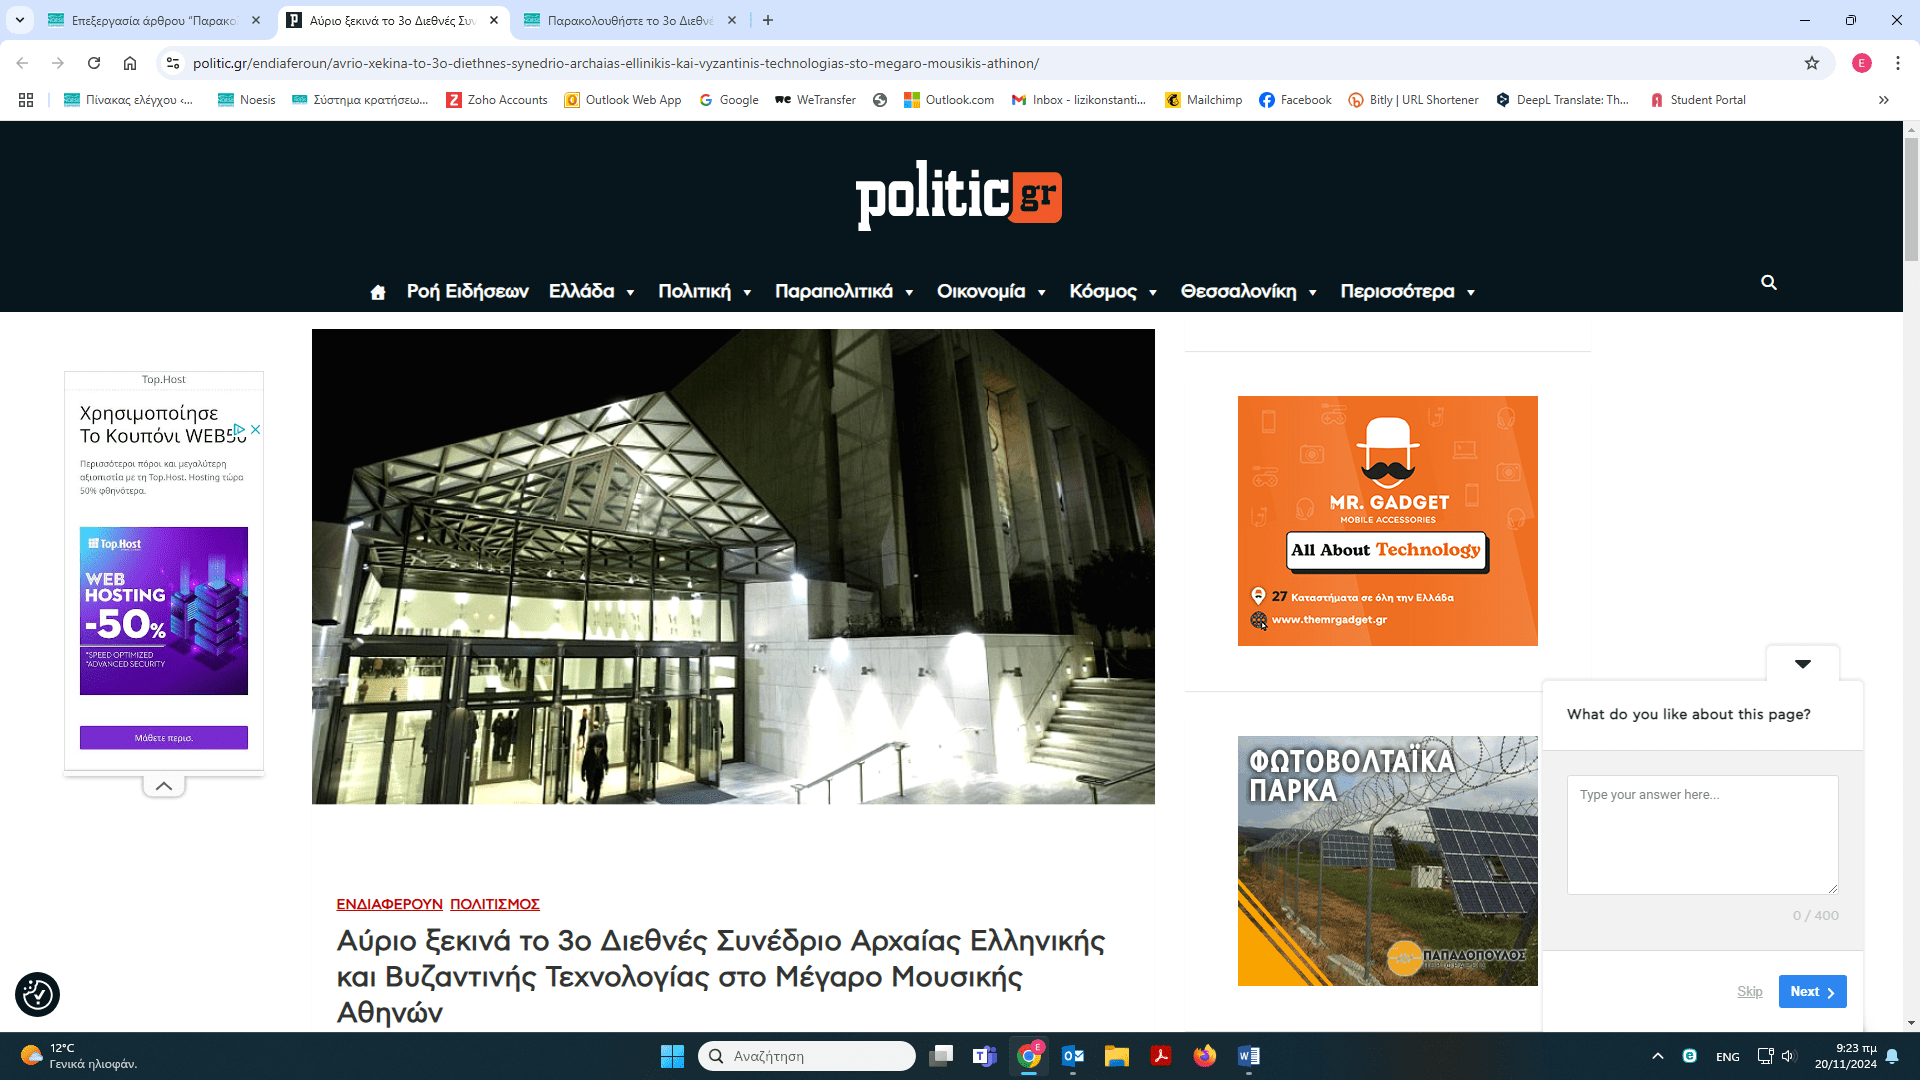Collapse the left ad panel chevron
Image resolution: width=1920 pixels, height=1080 pixels.
pos(164,786)
